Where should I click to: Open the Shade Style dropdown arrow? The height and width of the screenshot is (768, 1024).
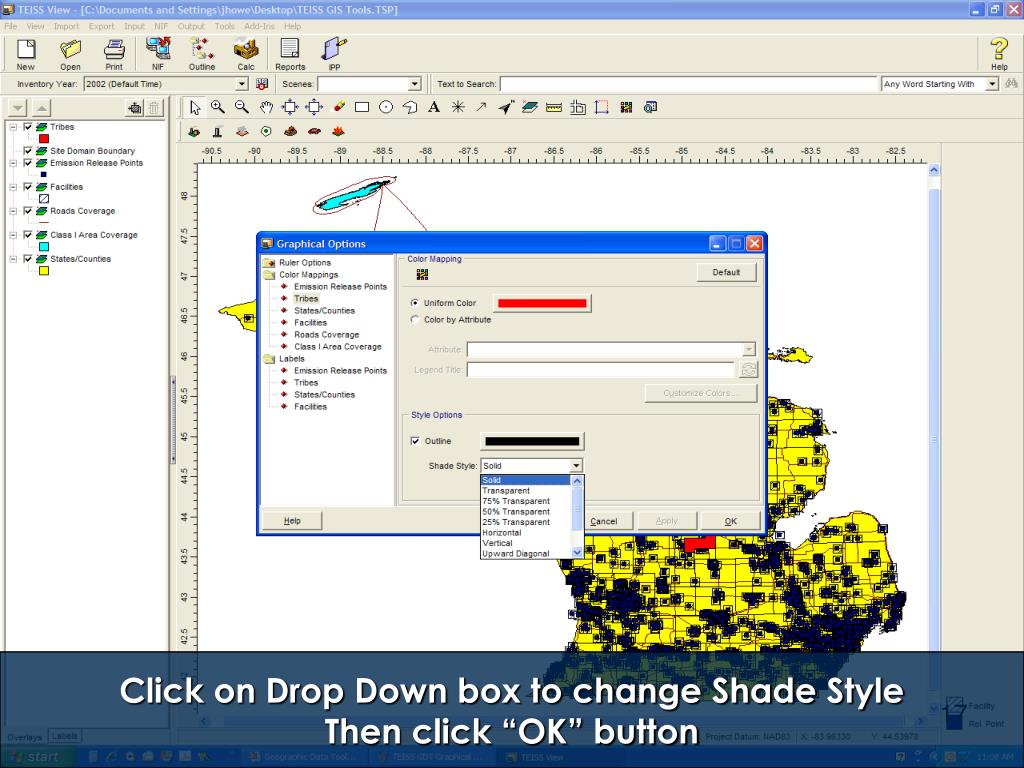point(576,466)
